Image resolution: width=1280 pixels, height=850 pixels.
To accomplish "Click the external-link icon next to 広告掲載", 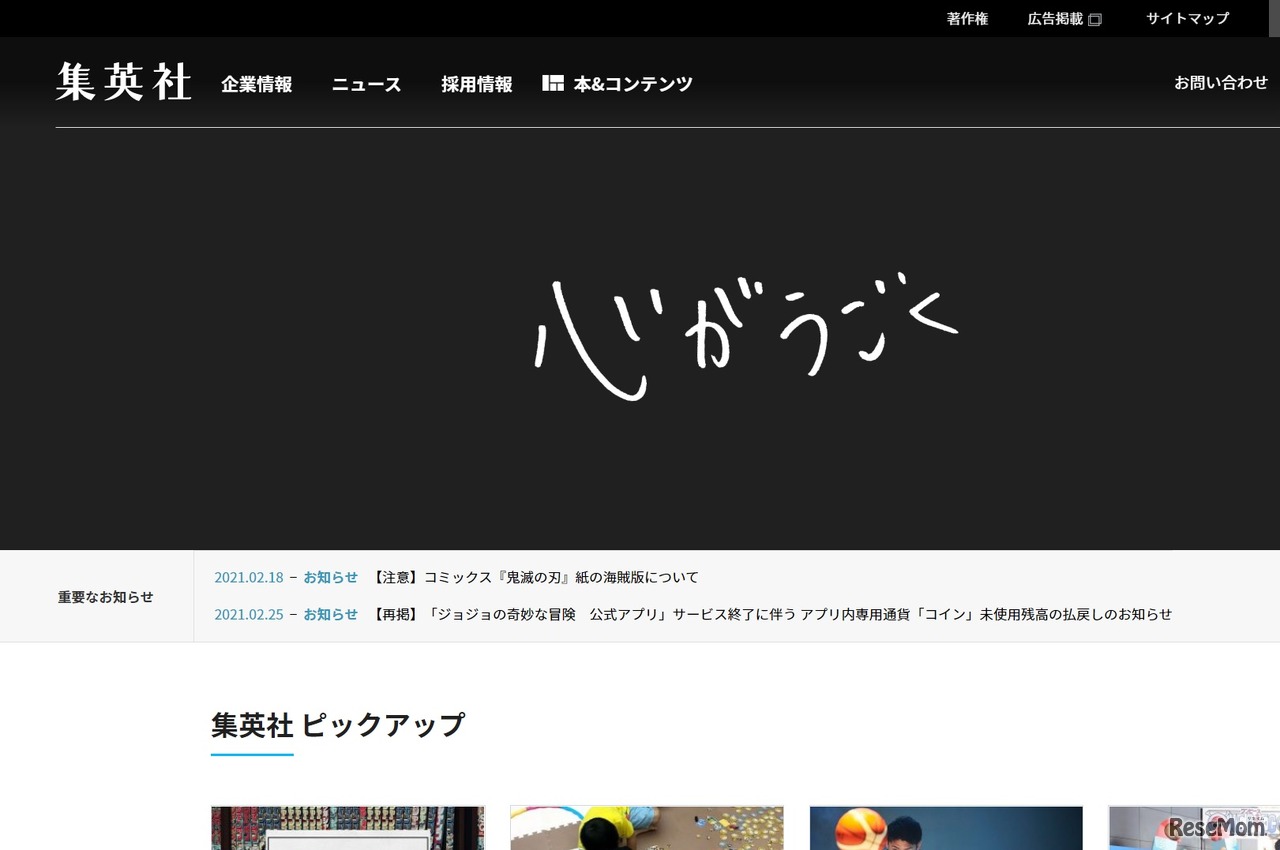I will tap(1097, 18).
